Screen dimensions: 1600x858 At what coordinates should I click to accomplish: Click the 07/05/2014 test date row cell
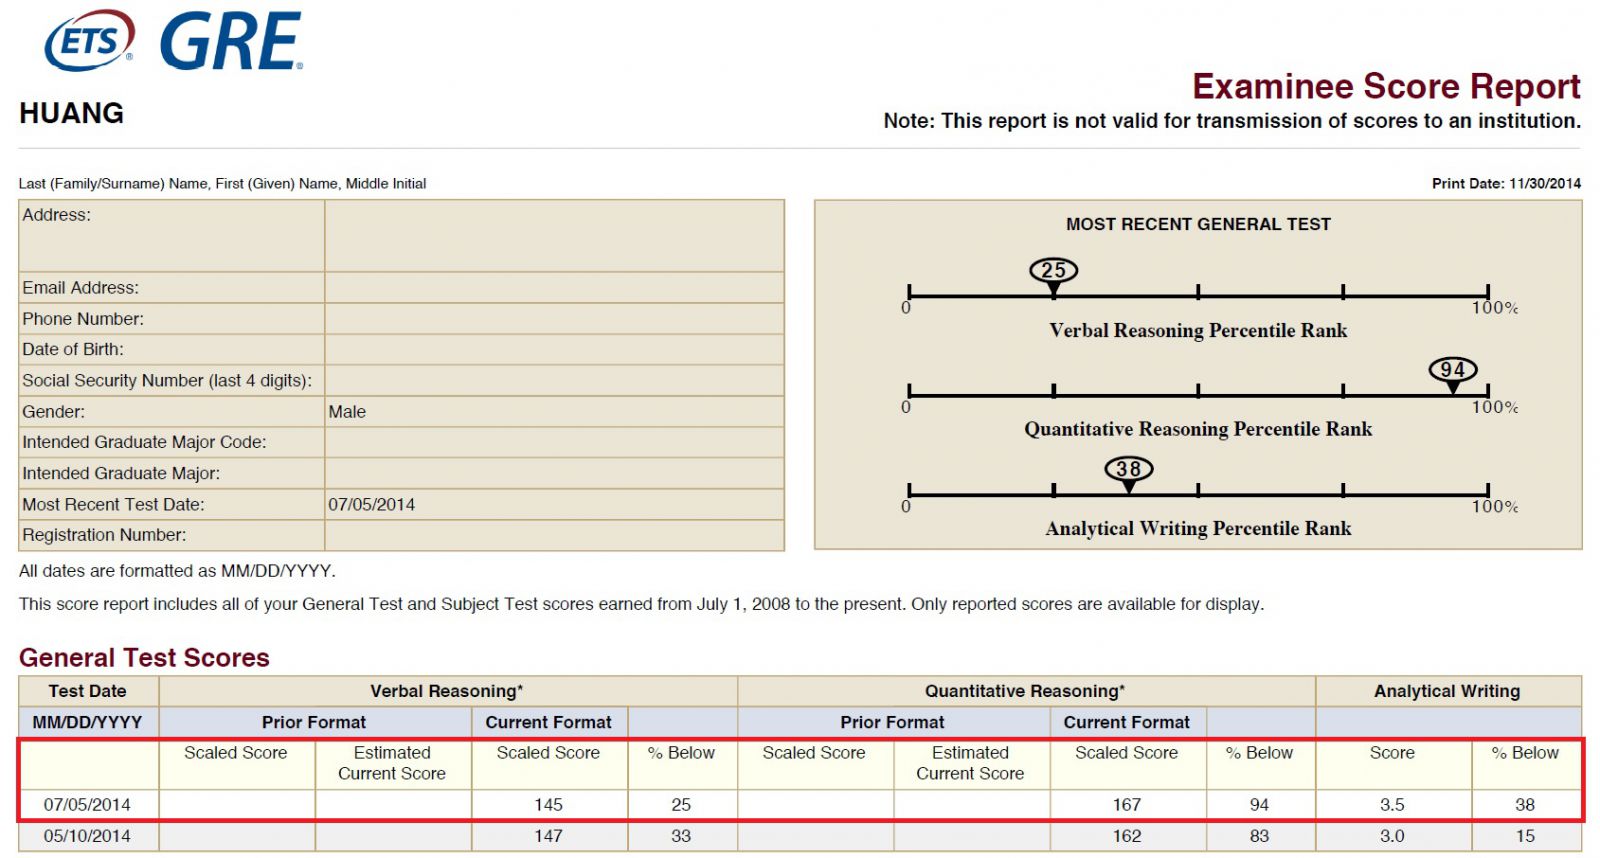(x=87, y=805)
